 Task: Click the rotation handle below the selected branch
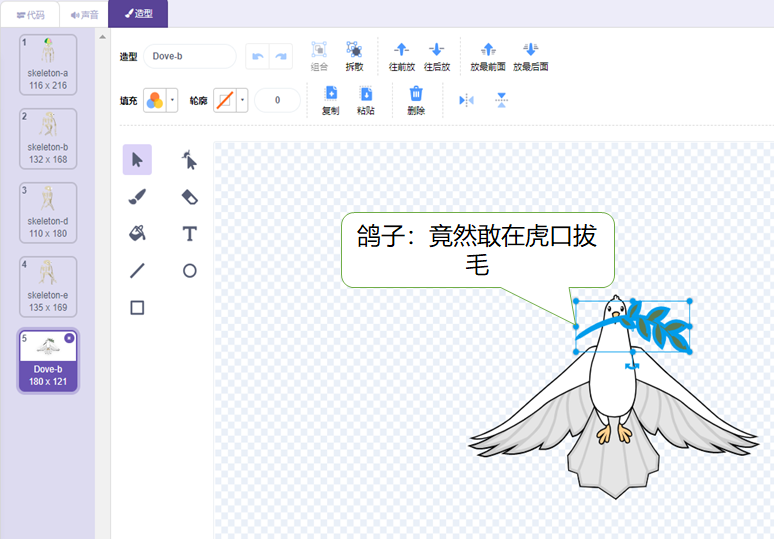click(632, 366)
